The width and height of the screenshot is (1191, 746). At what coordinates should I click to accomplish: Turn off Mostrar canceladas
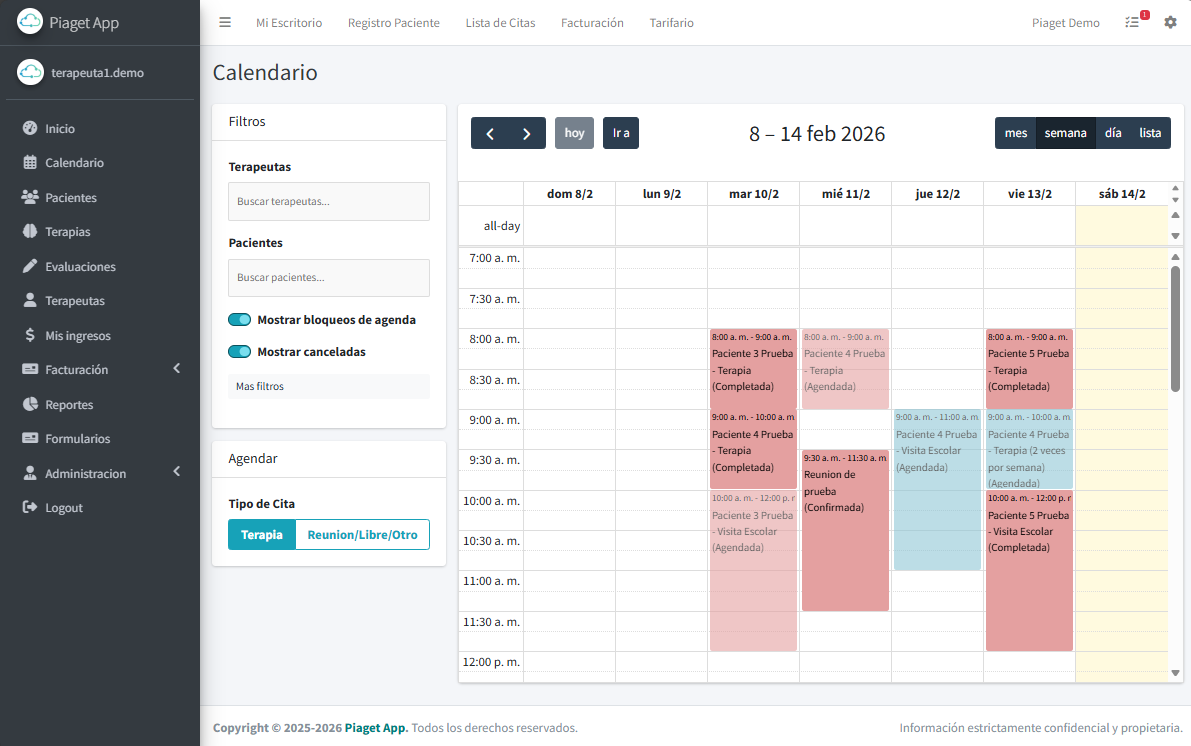[x=240, y=351]
